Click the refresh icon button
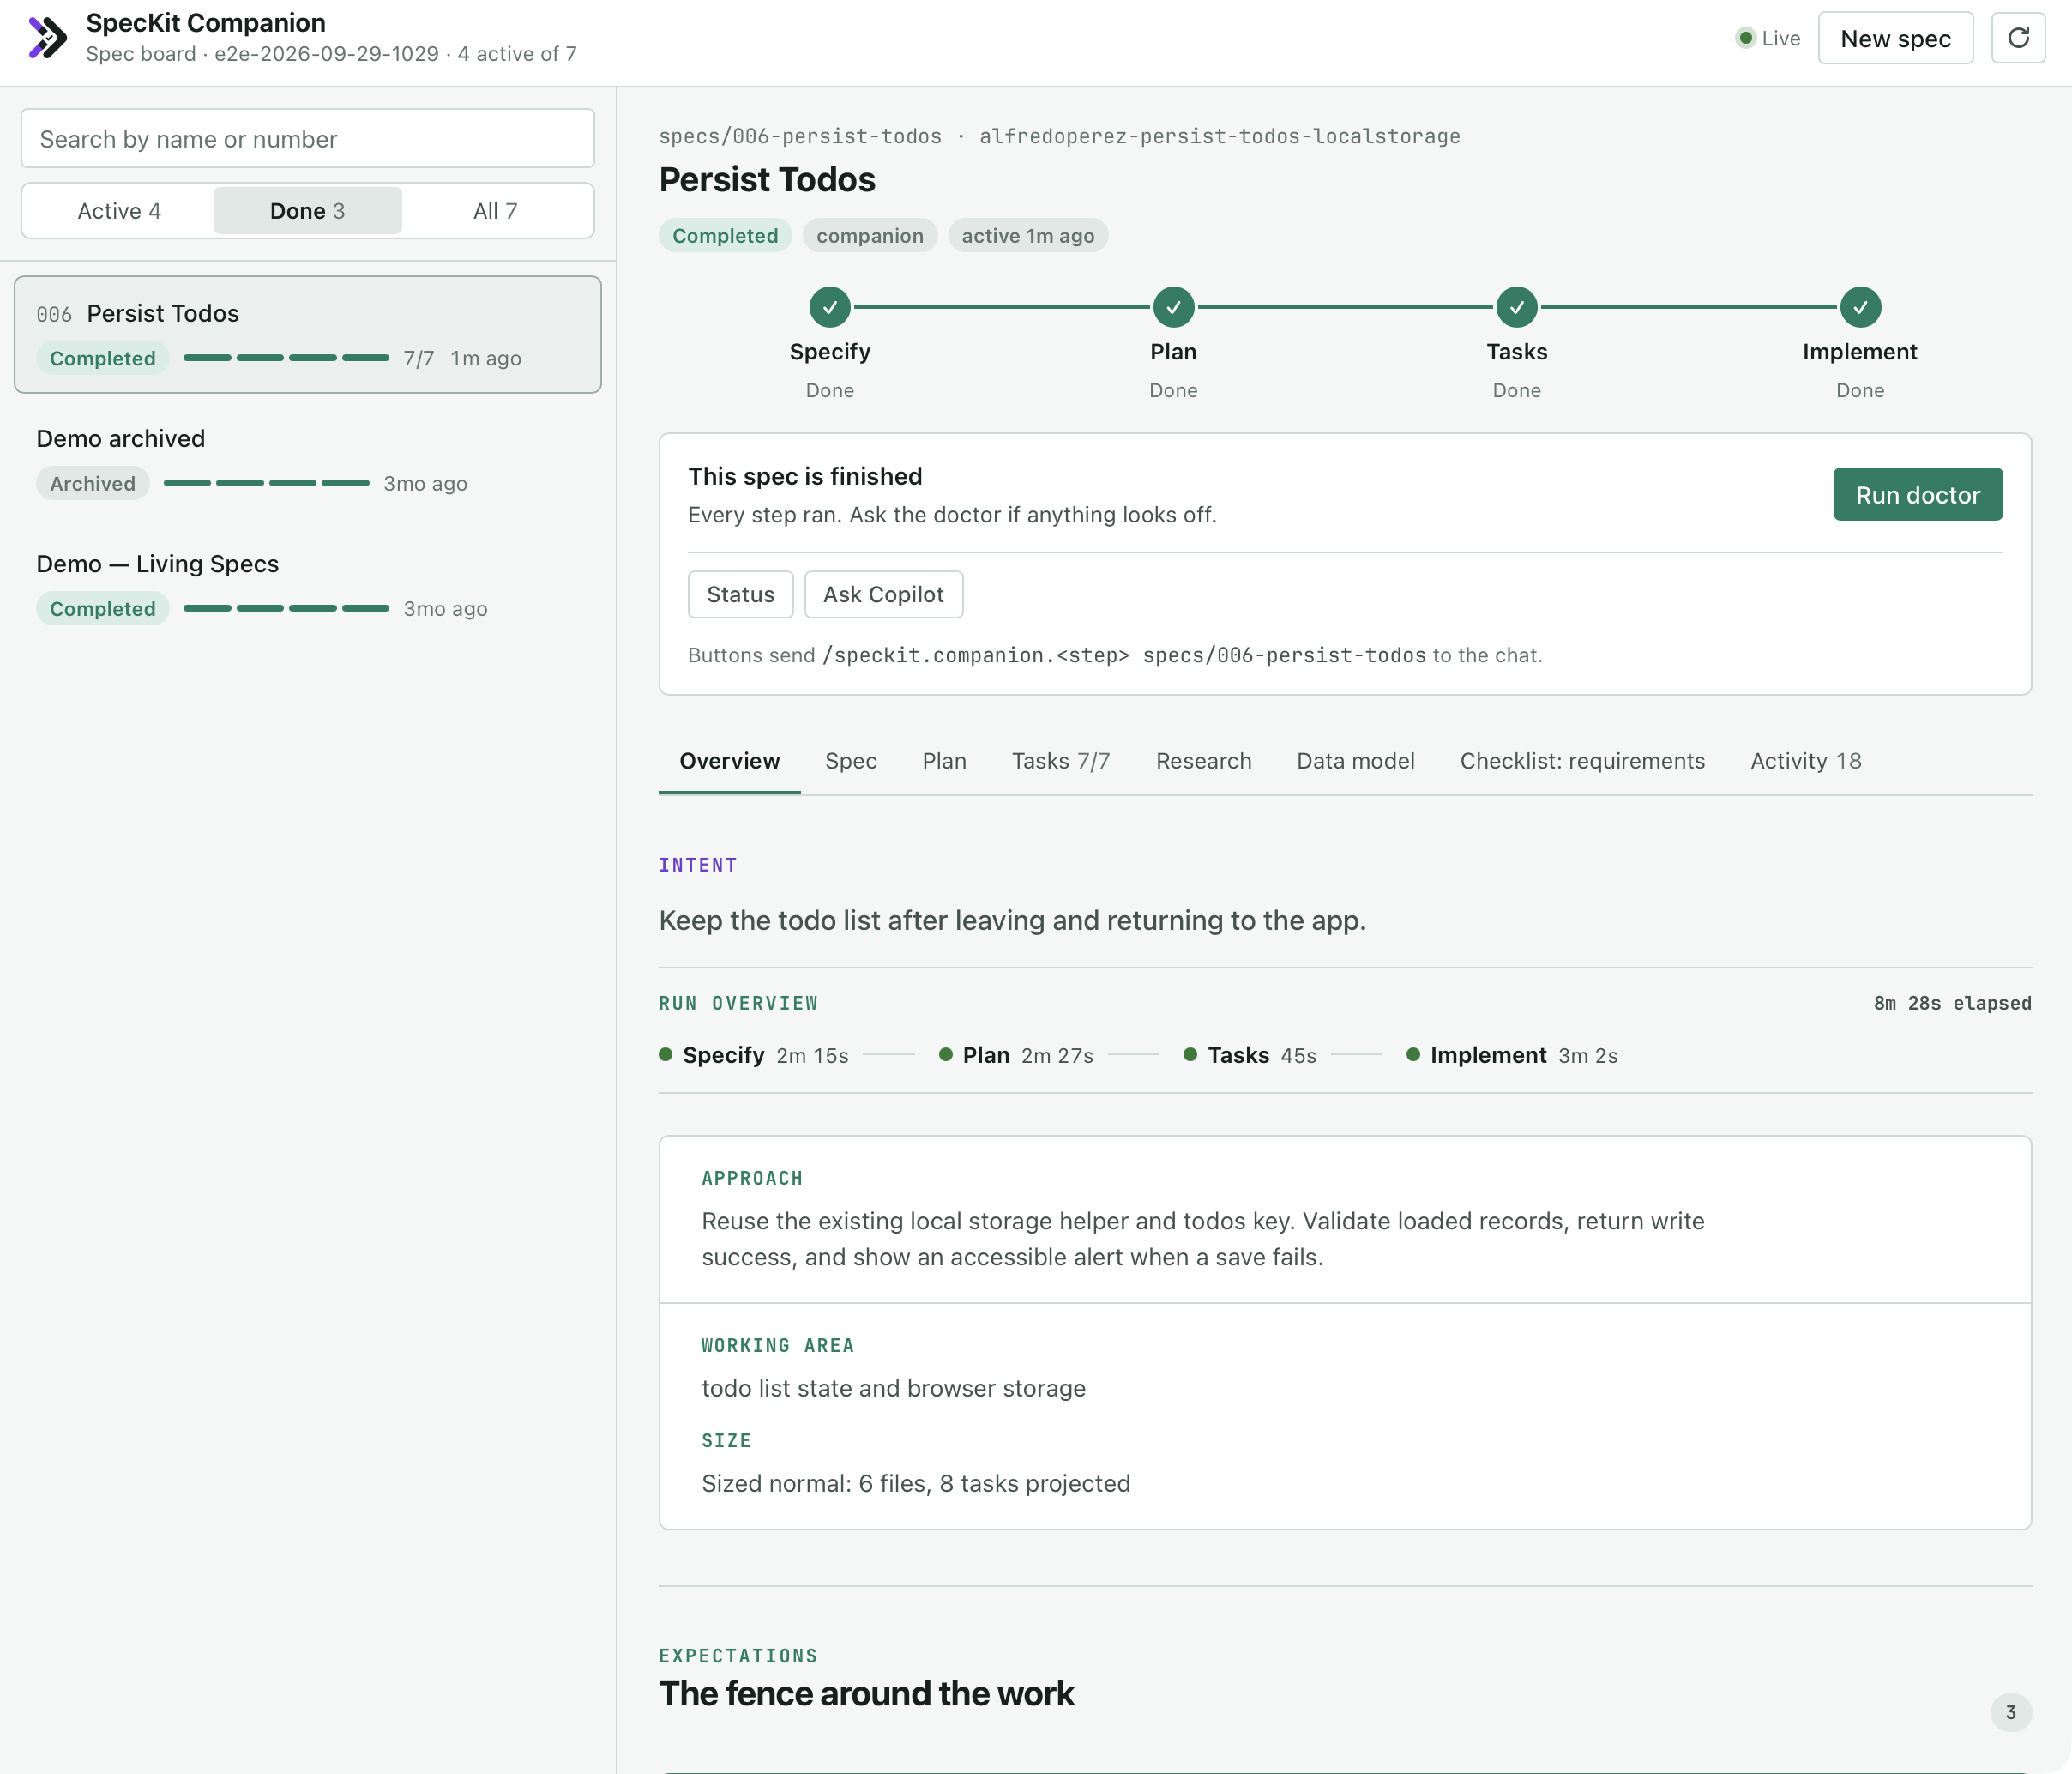The image size is (2072, 1774). coord(2018,38)
